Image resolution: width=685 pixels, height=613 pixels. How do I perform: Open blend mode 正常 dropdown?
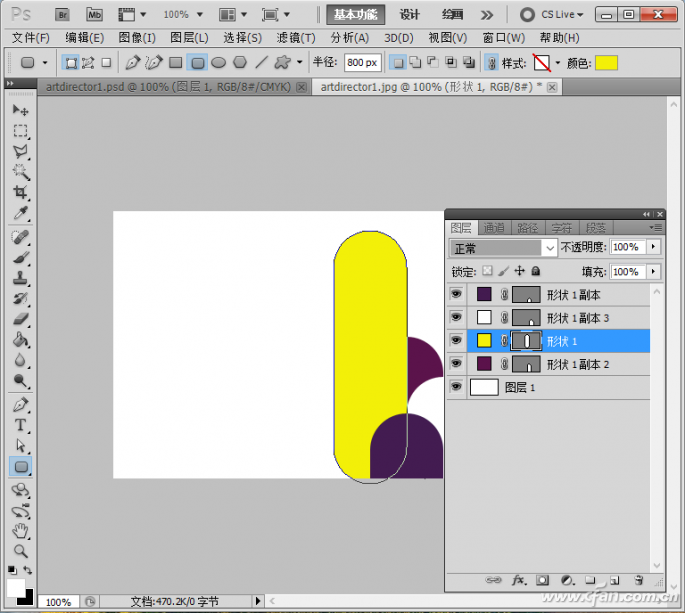[503, 248]
